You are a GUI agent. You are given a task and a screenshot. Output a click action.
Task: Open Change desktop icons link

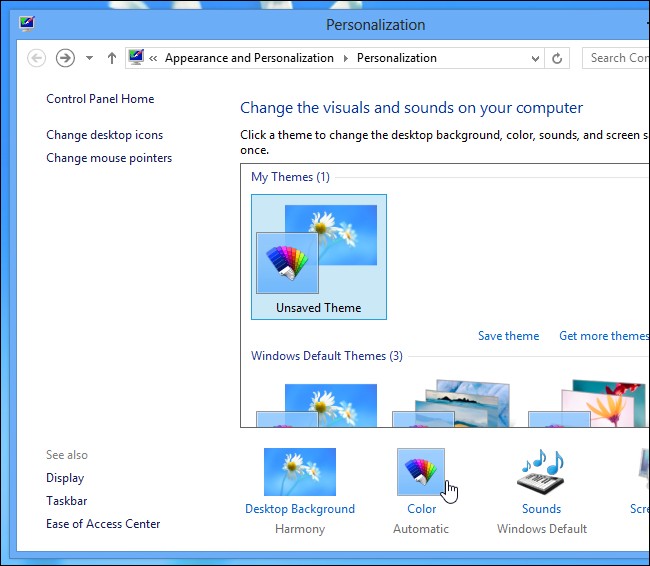(104, 135)
